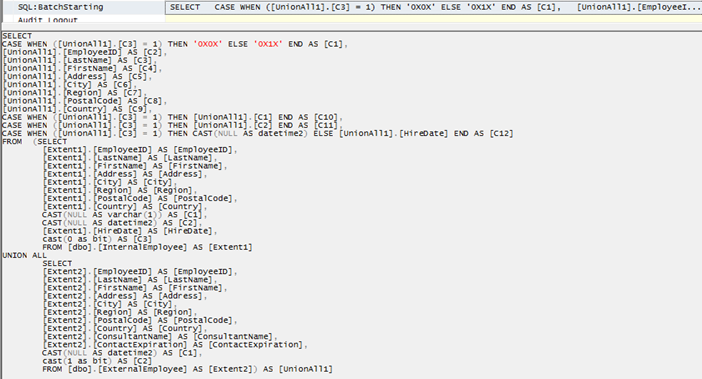Click [Extent1].[City] AS [City] line
Image resolution: width=702 pixels, height=379 pixels.
(x=110, y=182)
